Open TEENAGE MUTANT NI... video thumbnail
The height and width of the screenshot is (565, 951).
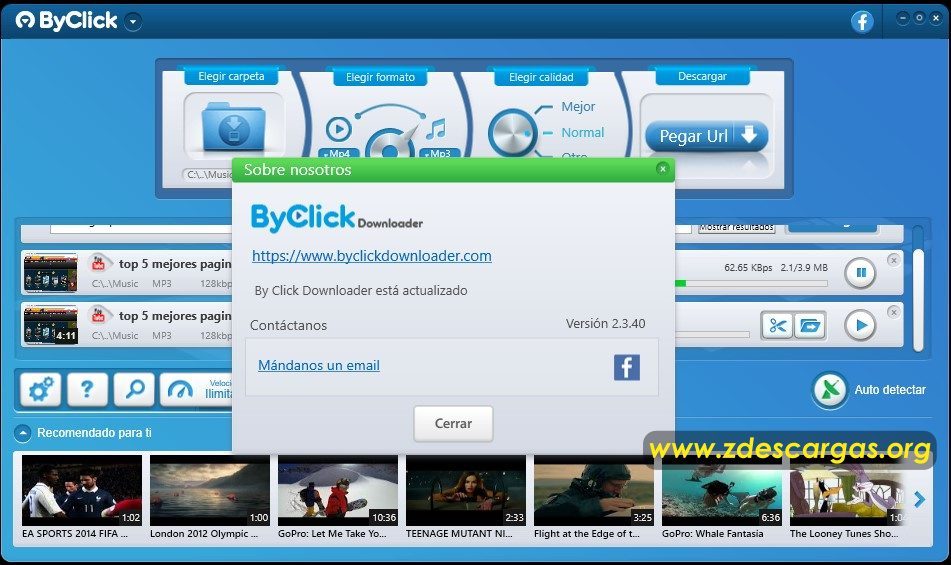coord(466,490)
